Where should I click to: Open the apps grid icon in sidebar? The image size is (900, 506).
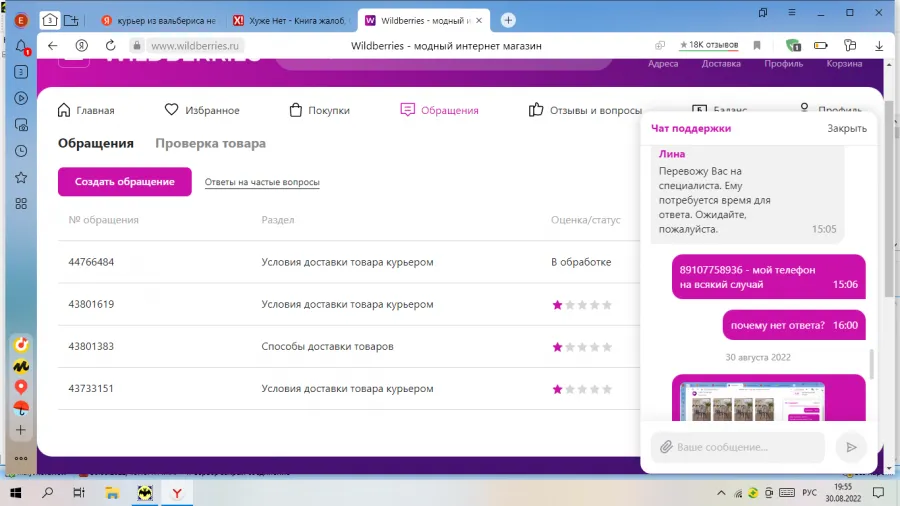point(21,204)
